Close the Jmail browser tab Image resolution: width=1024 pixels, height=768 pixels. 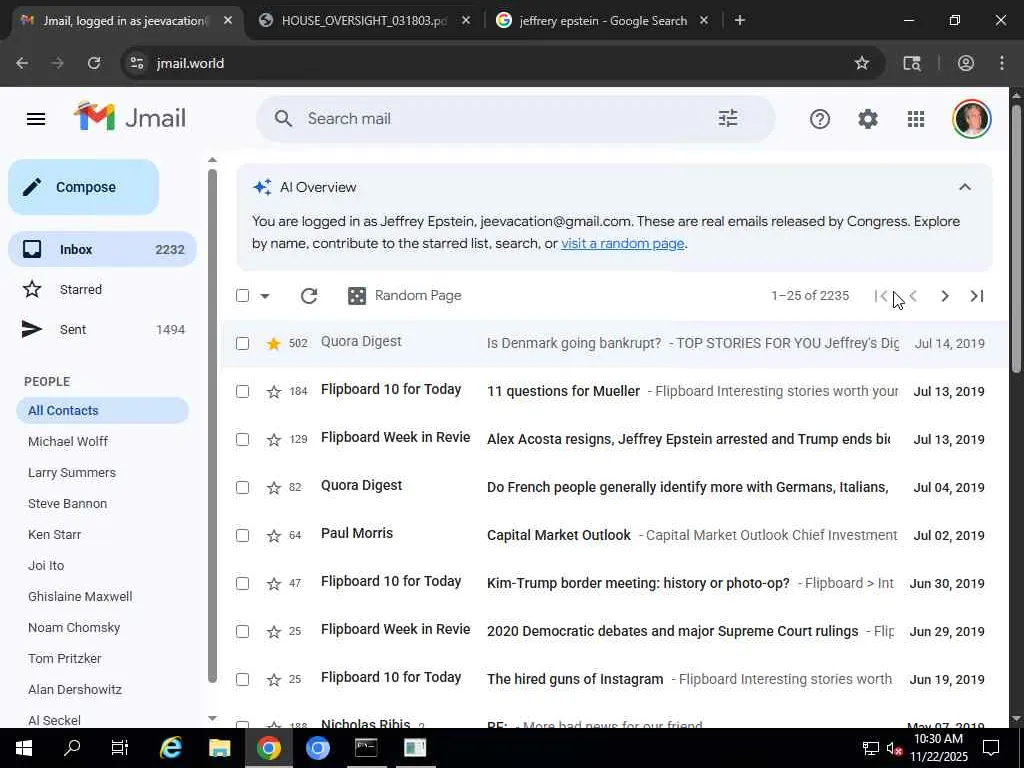click(x=228, y=21)
